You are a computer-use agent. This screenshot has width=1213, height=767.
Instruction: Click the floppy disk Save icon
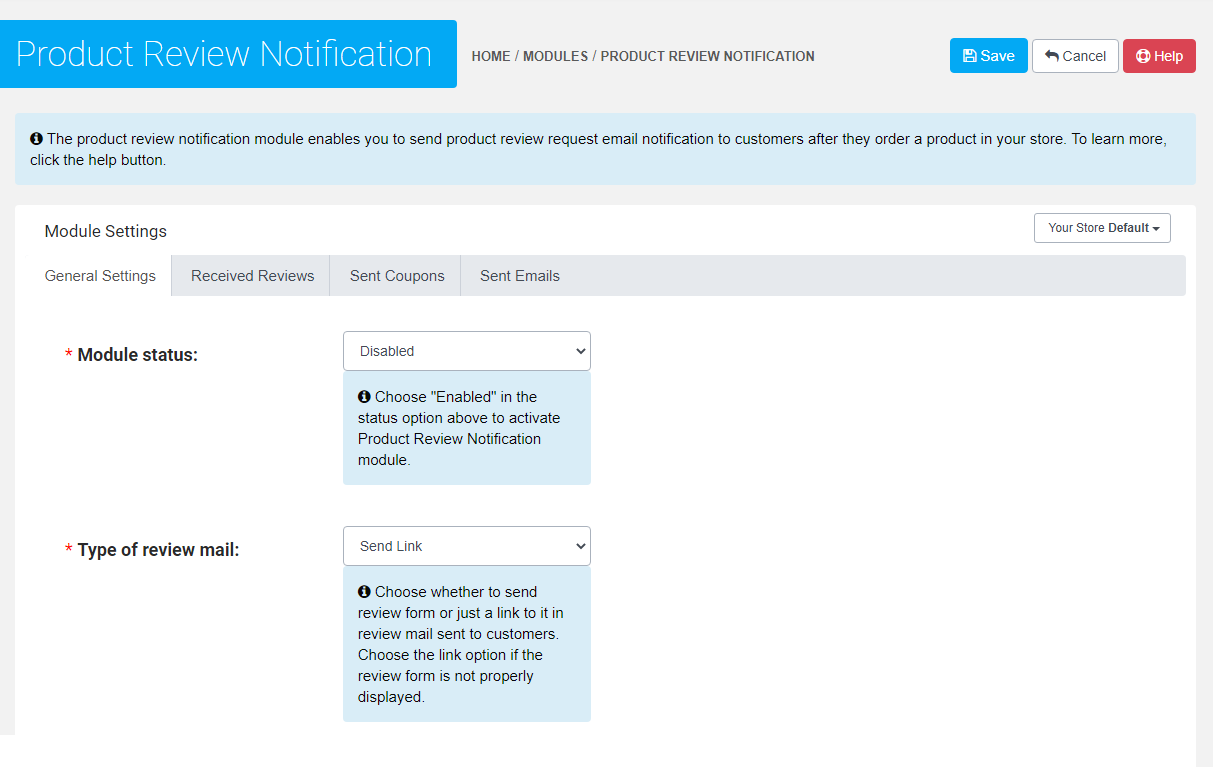[x=970, y=56]
